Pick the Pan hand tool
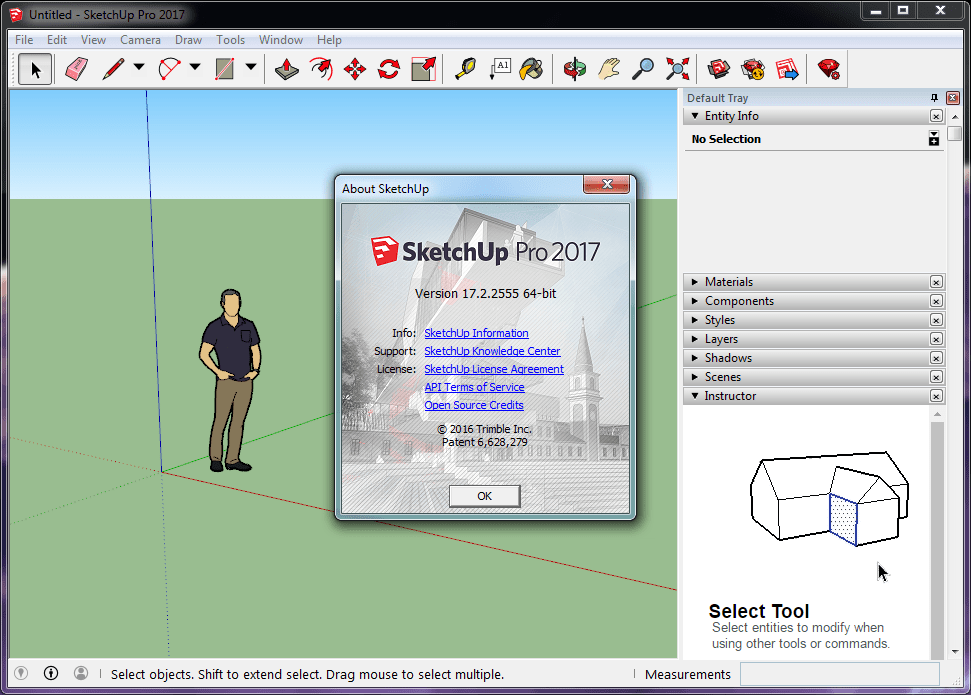Viewport: 971px width, 695px height. [x=609, y=69]
